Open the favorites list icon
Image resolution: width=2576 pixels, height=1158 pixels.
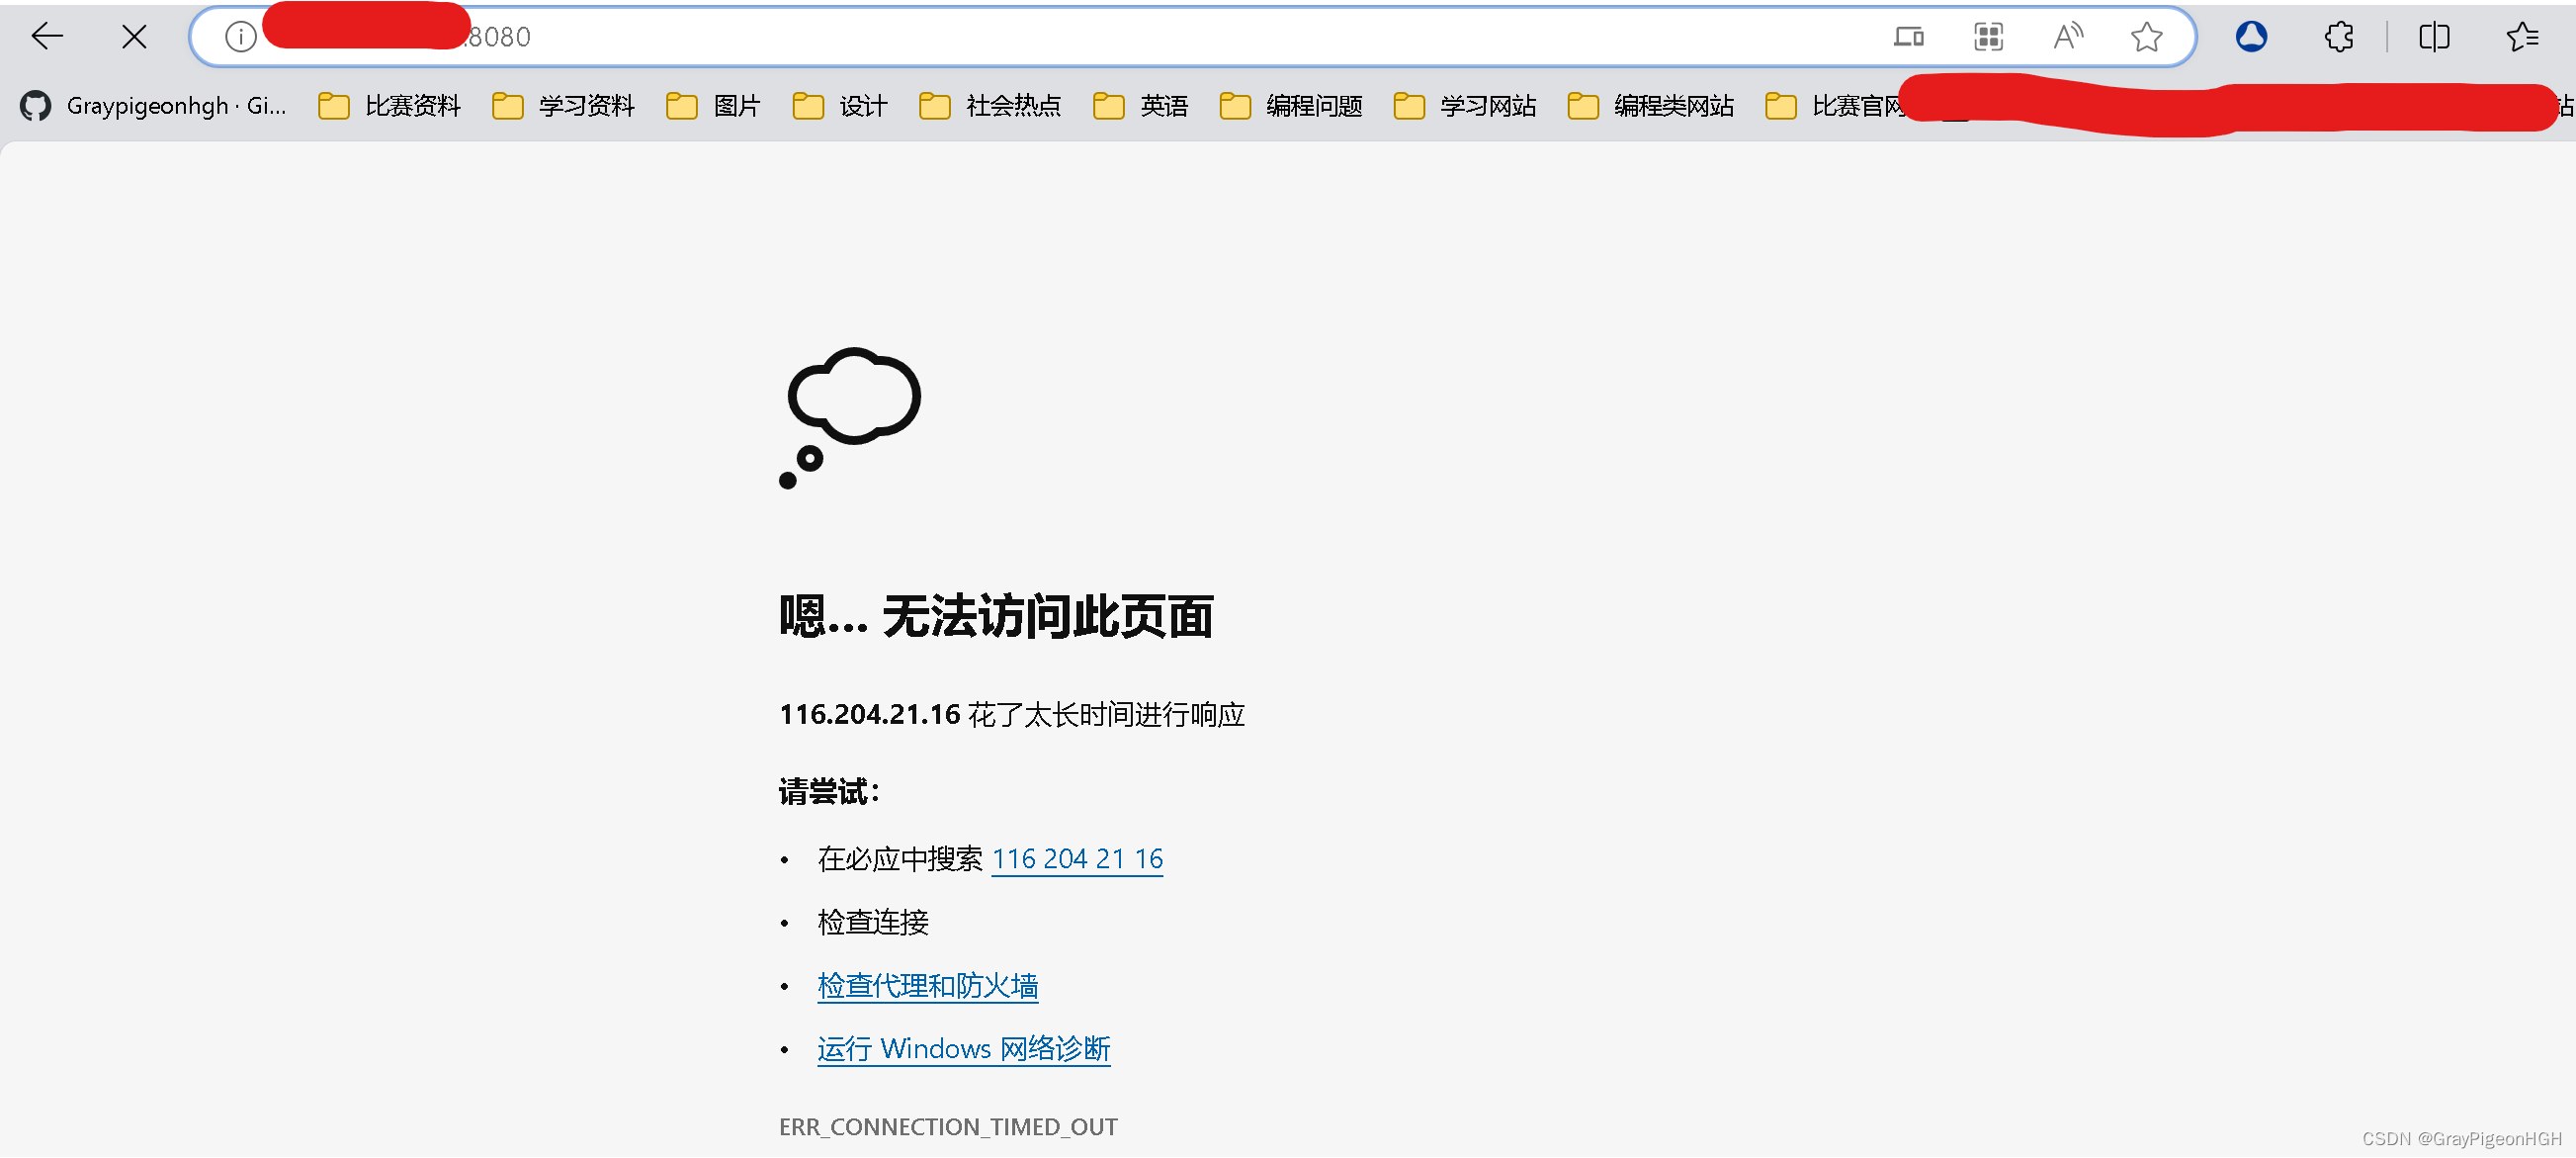point(2522,37)
